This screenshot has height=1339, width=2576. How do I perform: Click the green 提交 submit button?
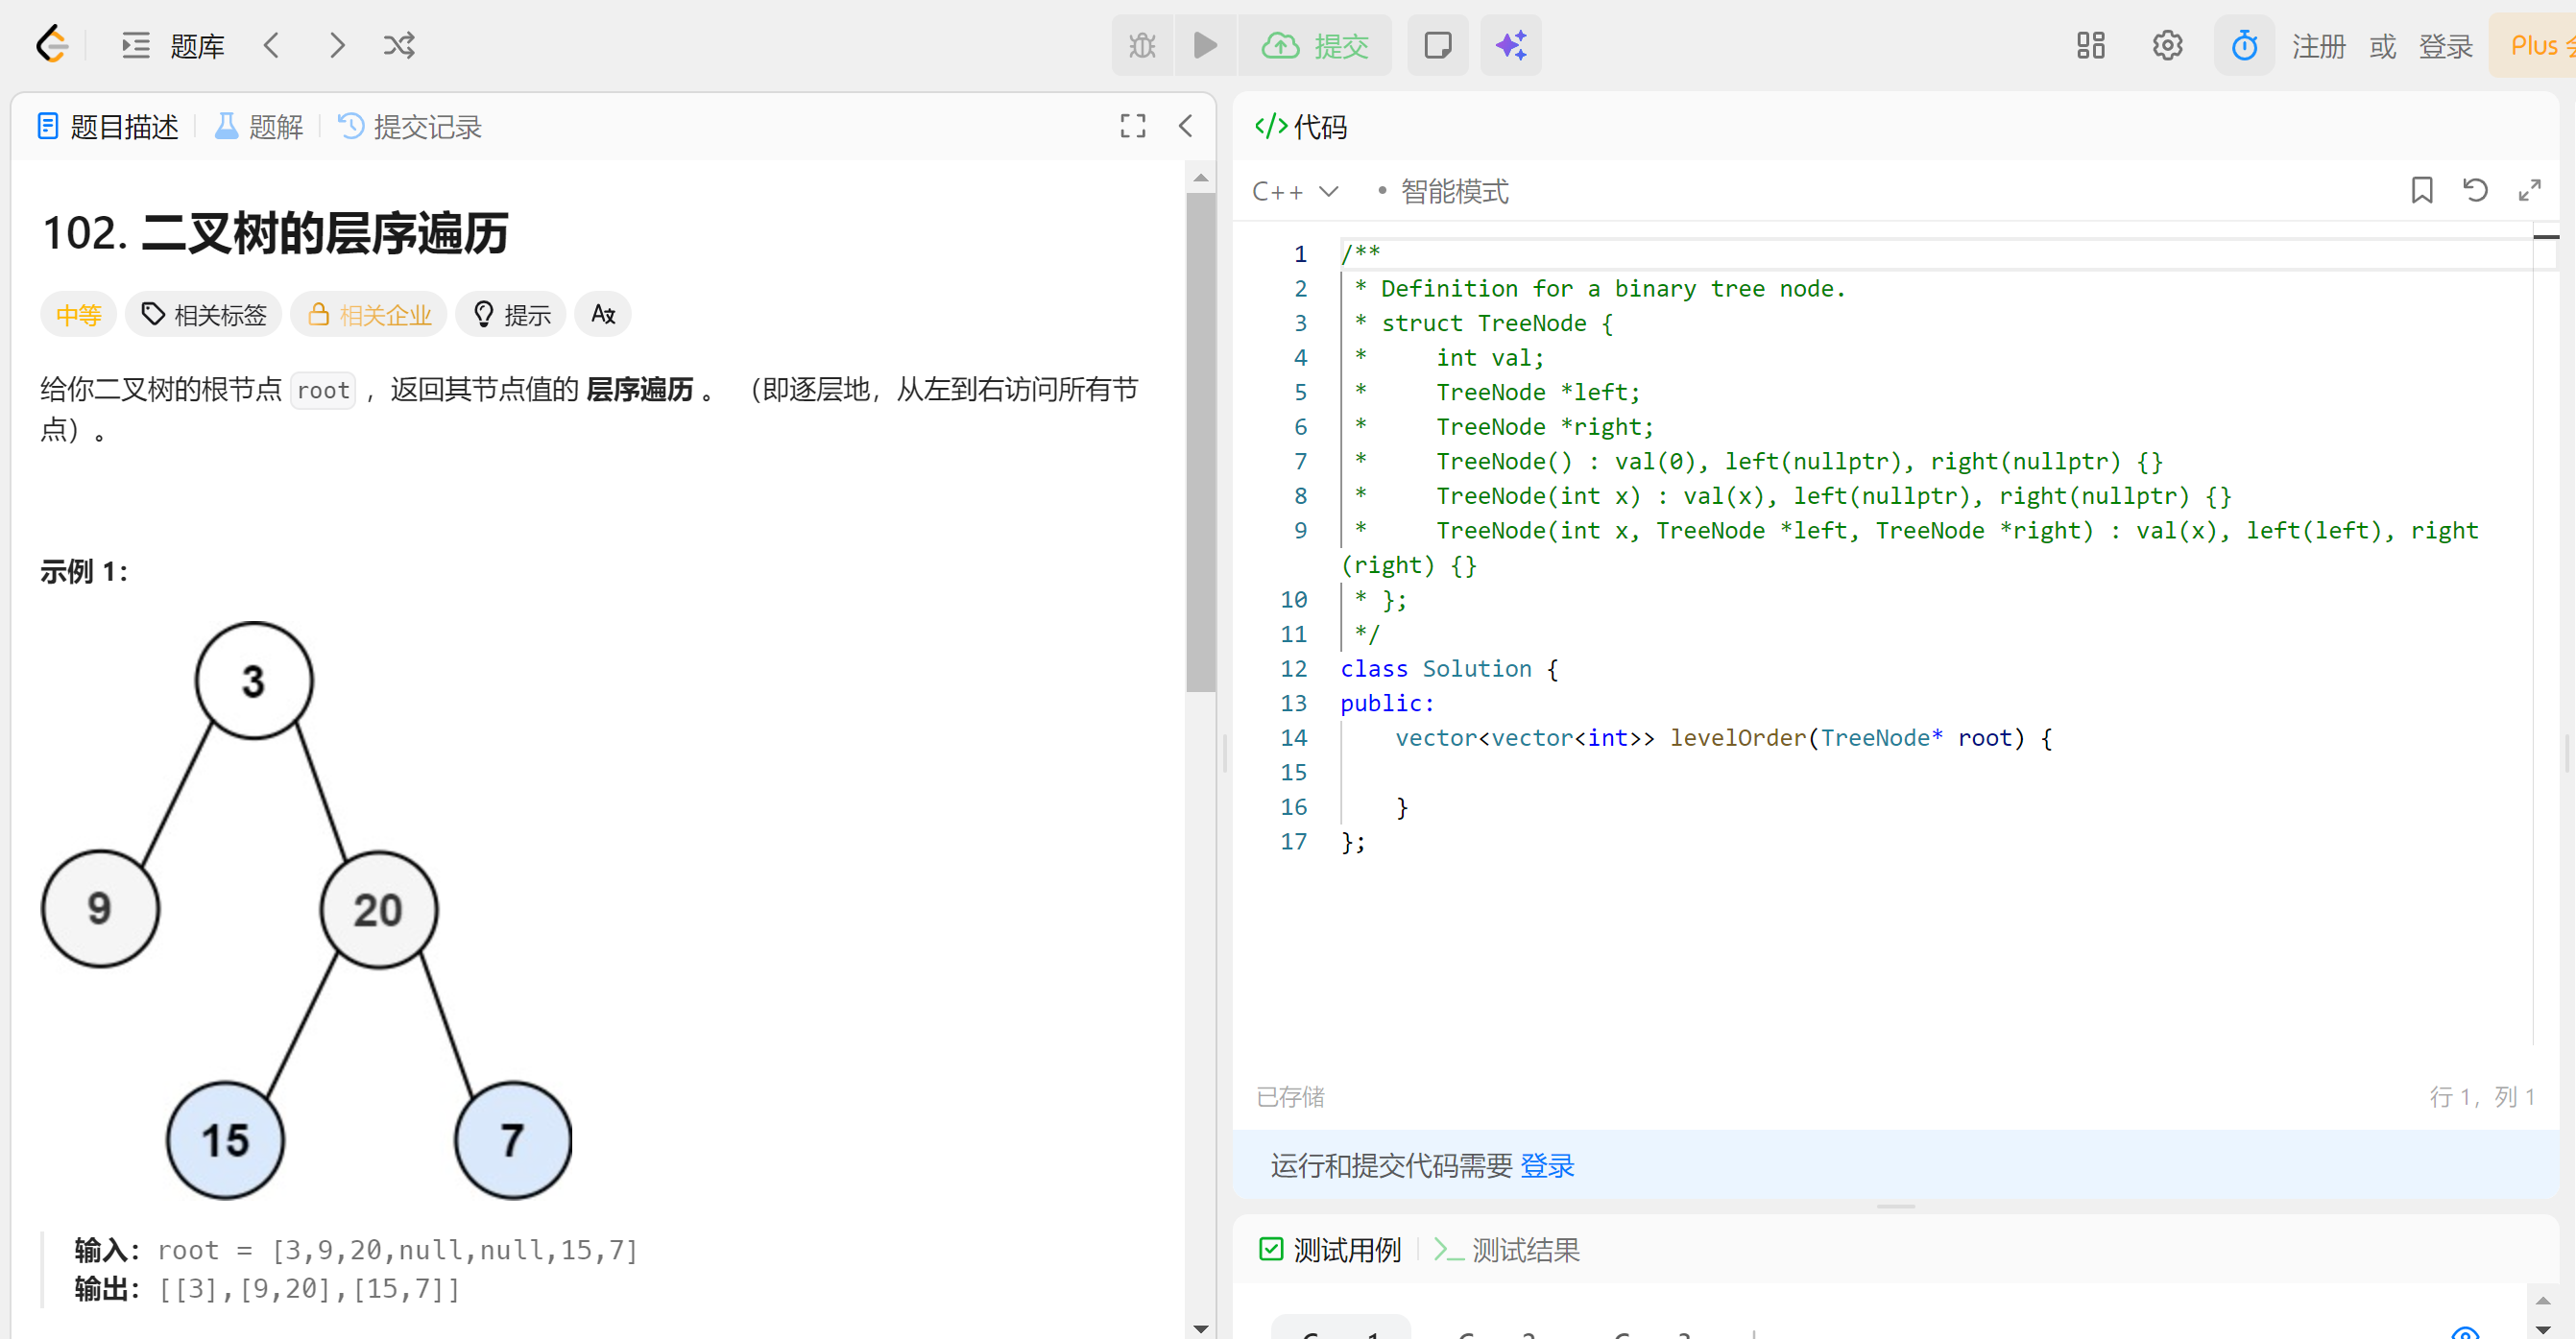[x=1316, y=45]
